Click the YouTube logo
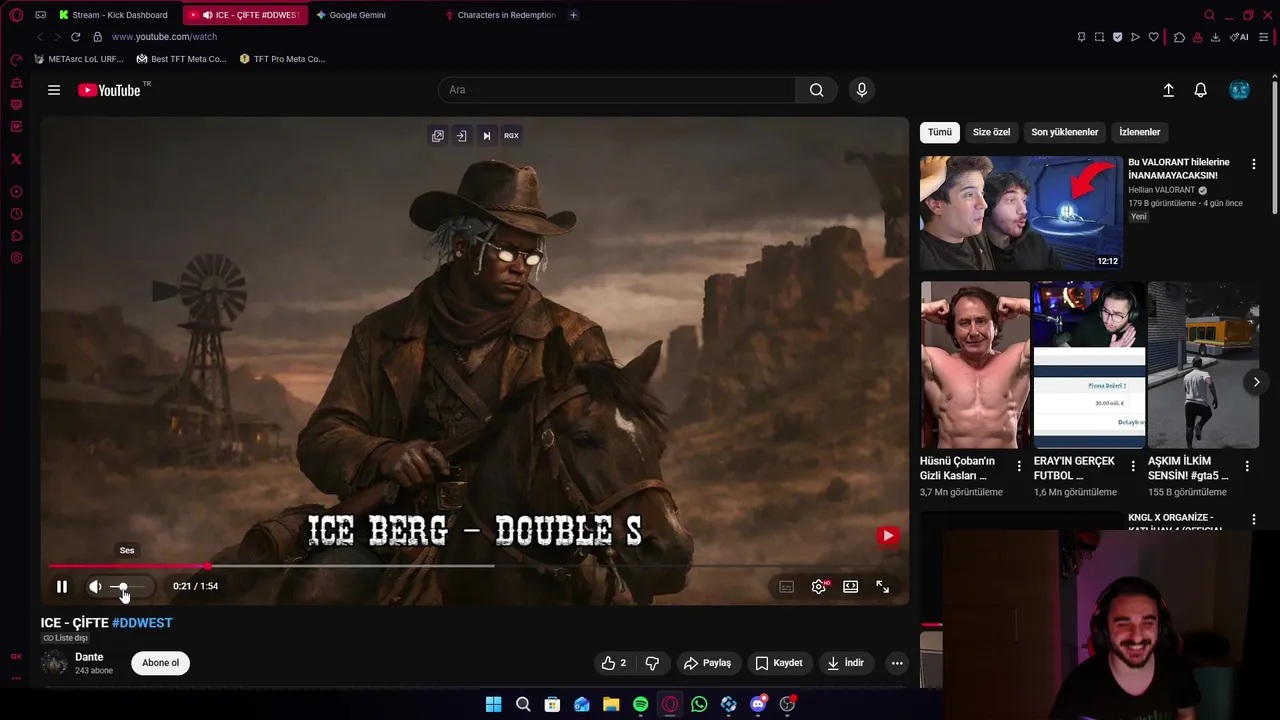The width and height of the screenshot is (1280, 720). [x=110, y=90]
